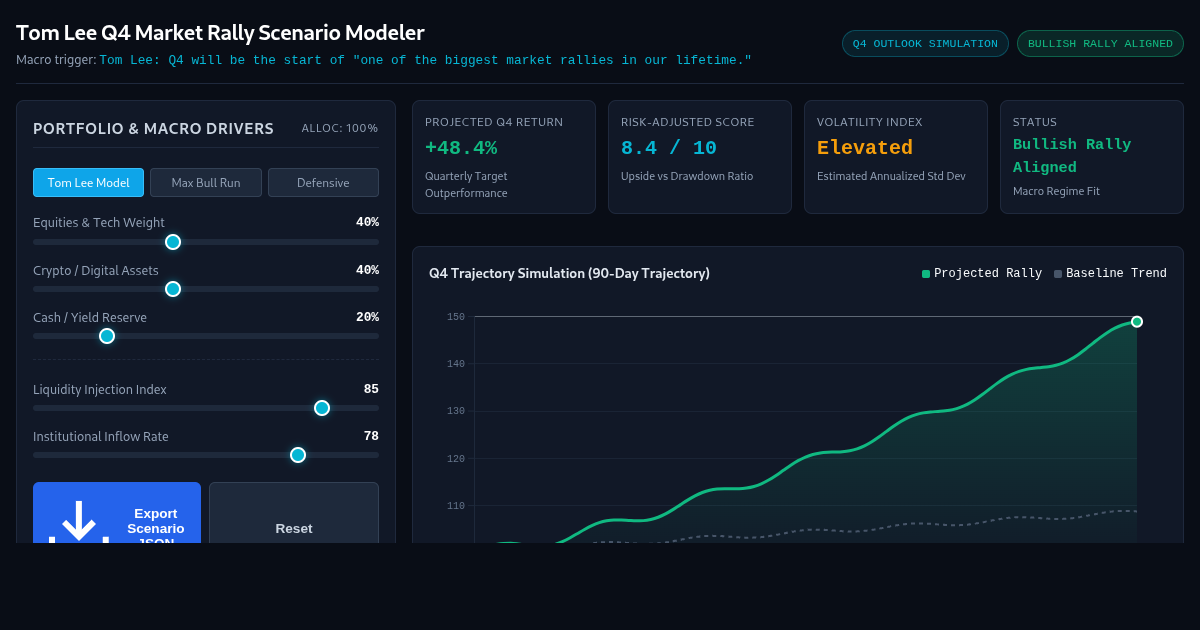Click the Portfolio & Macro Drivers heading
The width and height of the screenshot is (1200, 630).
click(153, 128)
